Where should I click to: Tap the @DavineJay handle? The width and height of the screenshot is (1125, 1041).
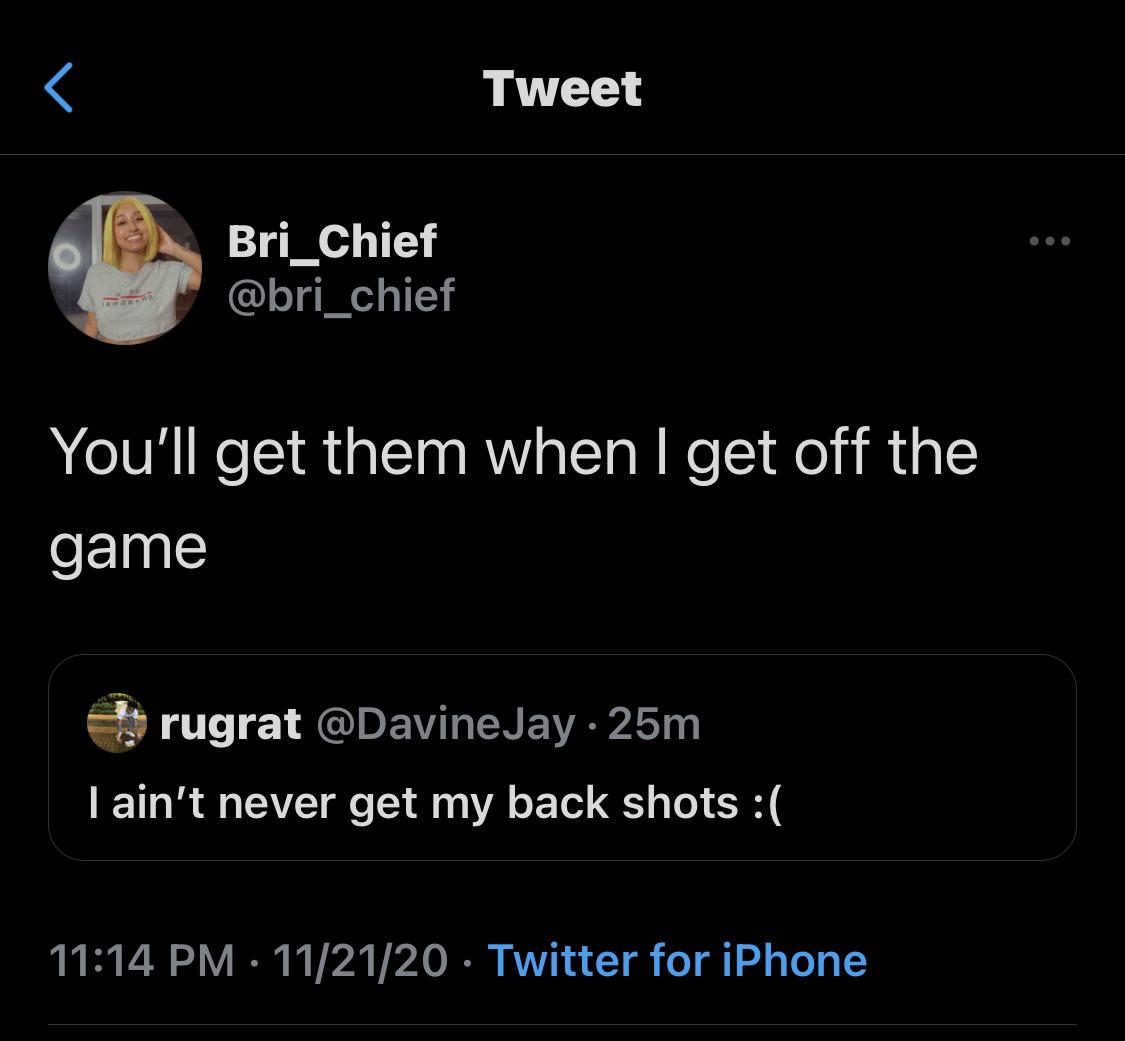tap(446, 723)
